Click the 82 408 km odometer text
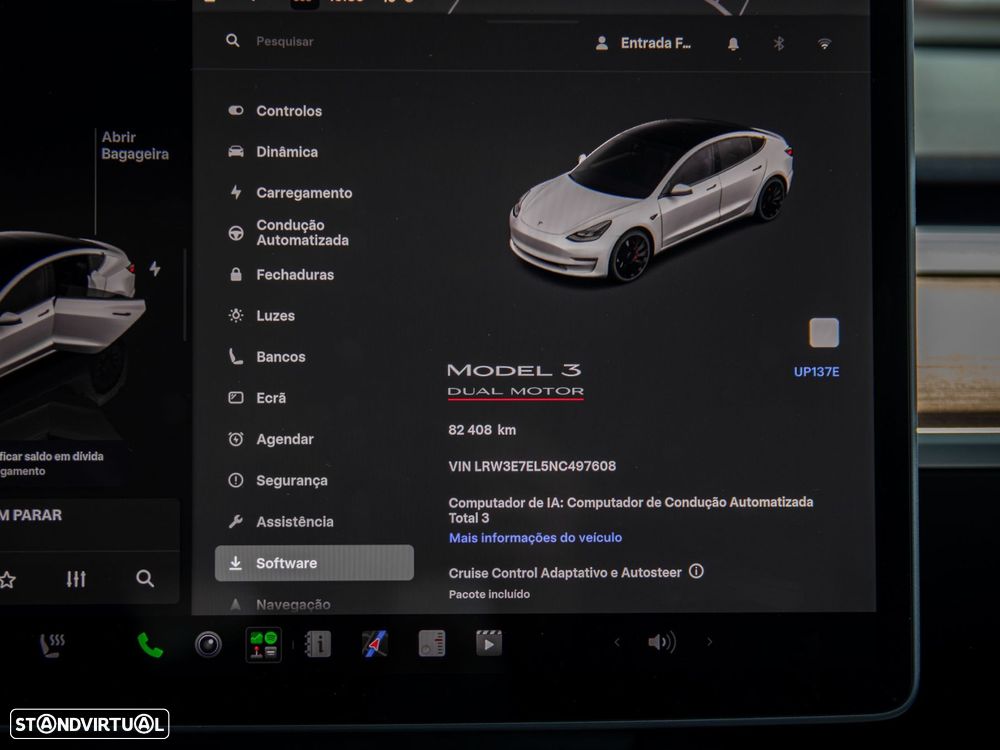This screenshot has height=750, width=1000. 482,430
